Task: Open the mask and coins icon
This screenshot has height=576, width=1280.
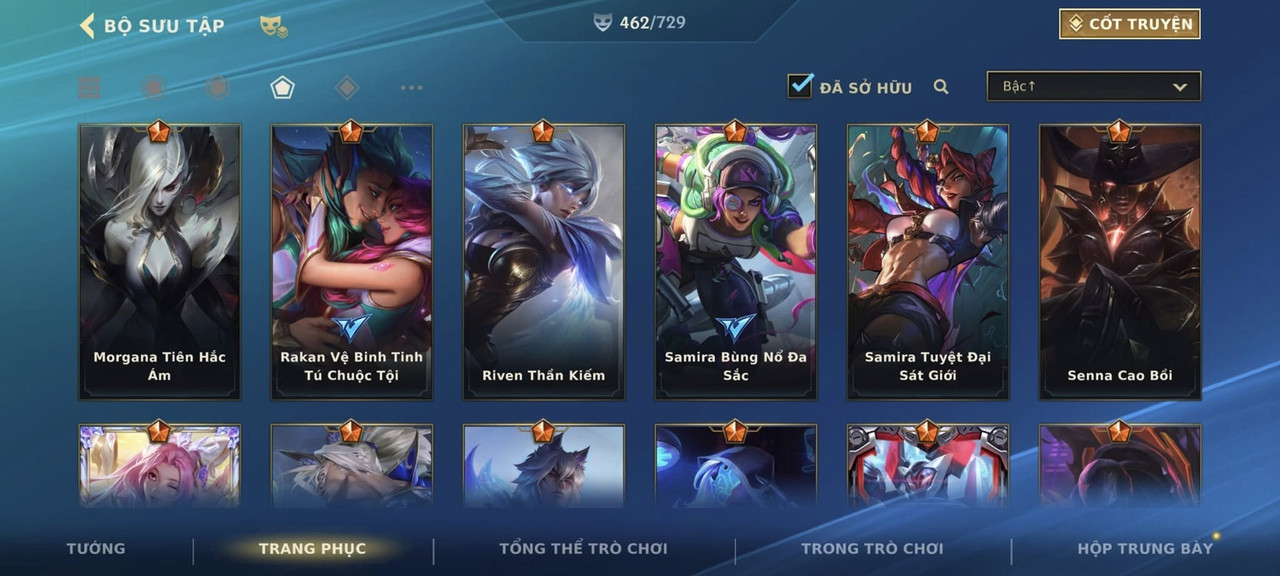Action: click(273, 26)
